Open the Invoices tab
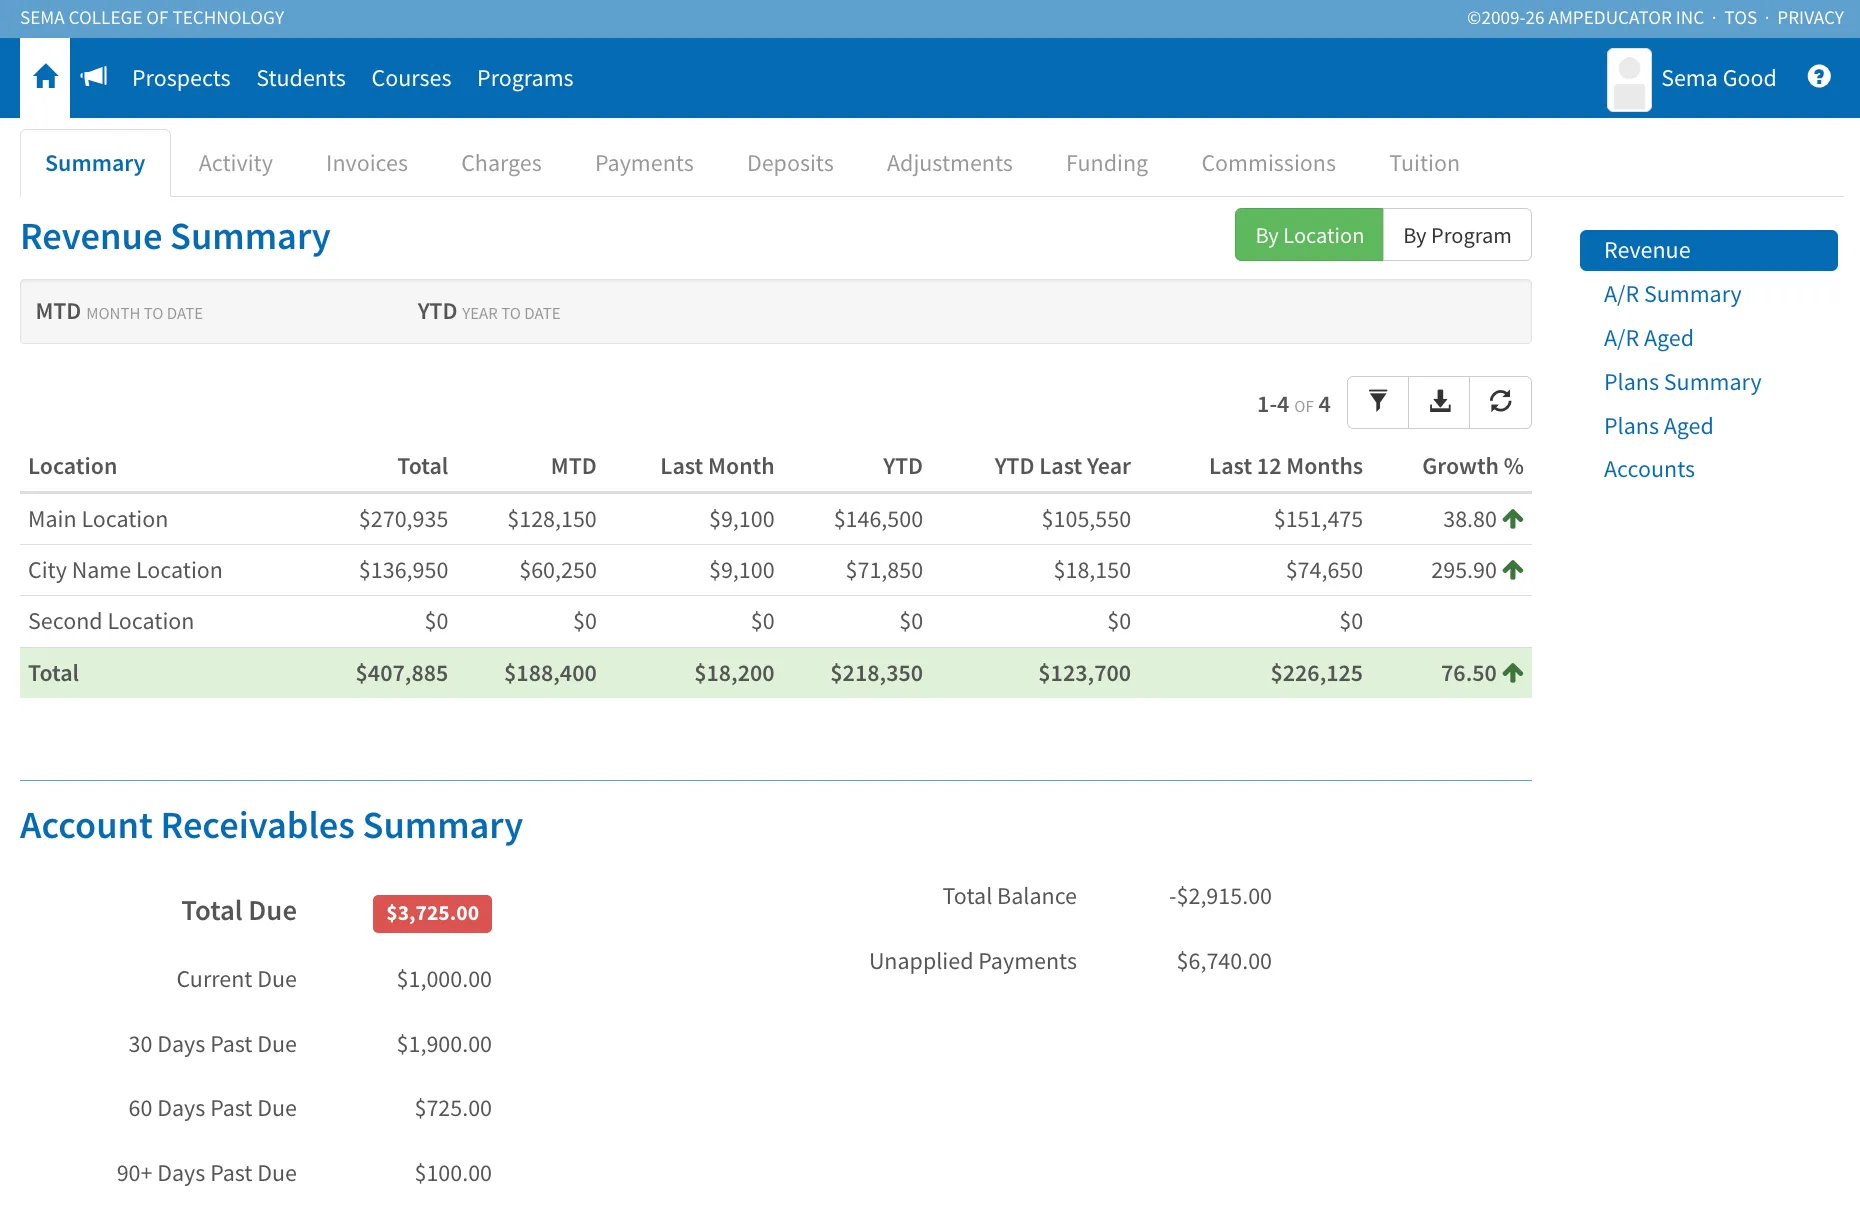Viewport: 1860px width, 1228px height. coord(367,163)
